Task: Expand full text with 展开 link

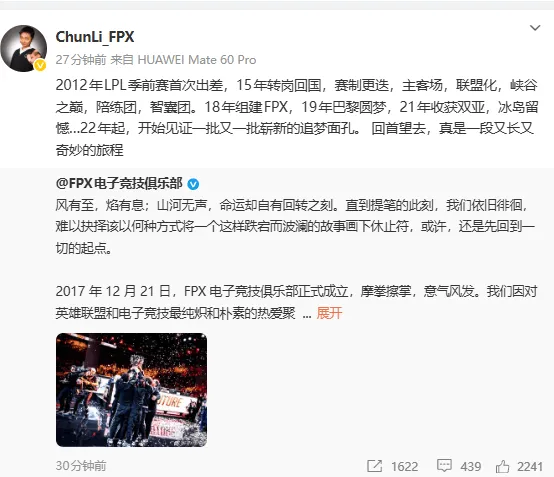Action: click(x=329, y=313)
